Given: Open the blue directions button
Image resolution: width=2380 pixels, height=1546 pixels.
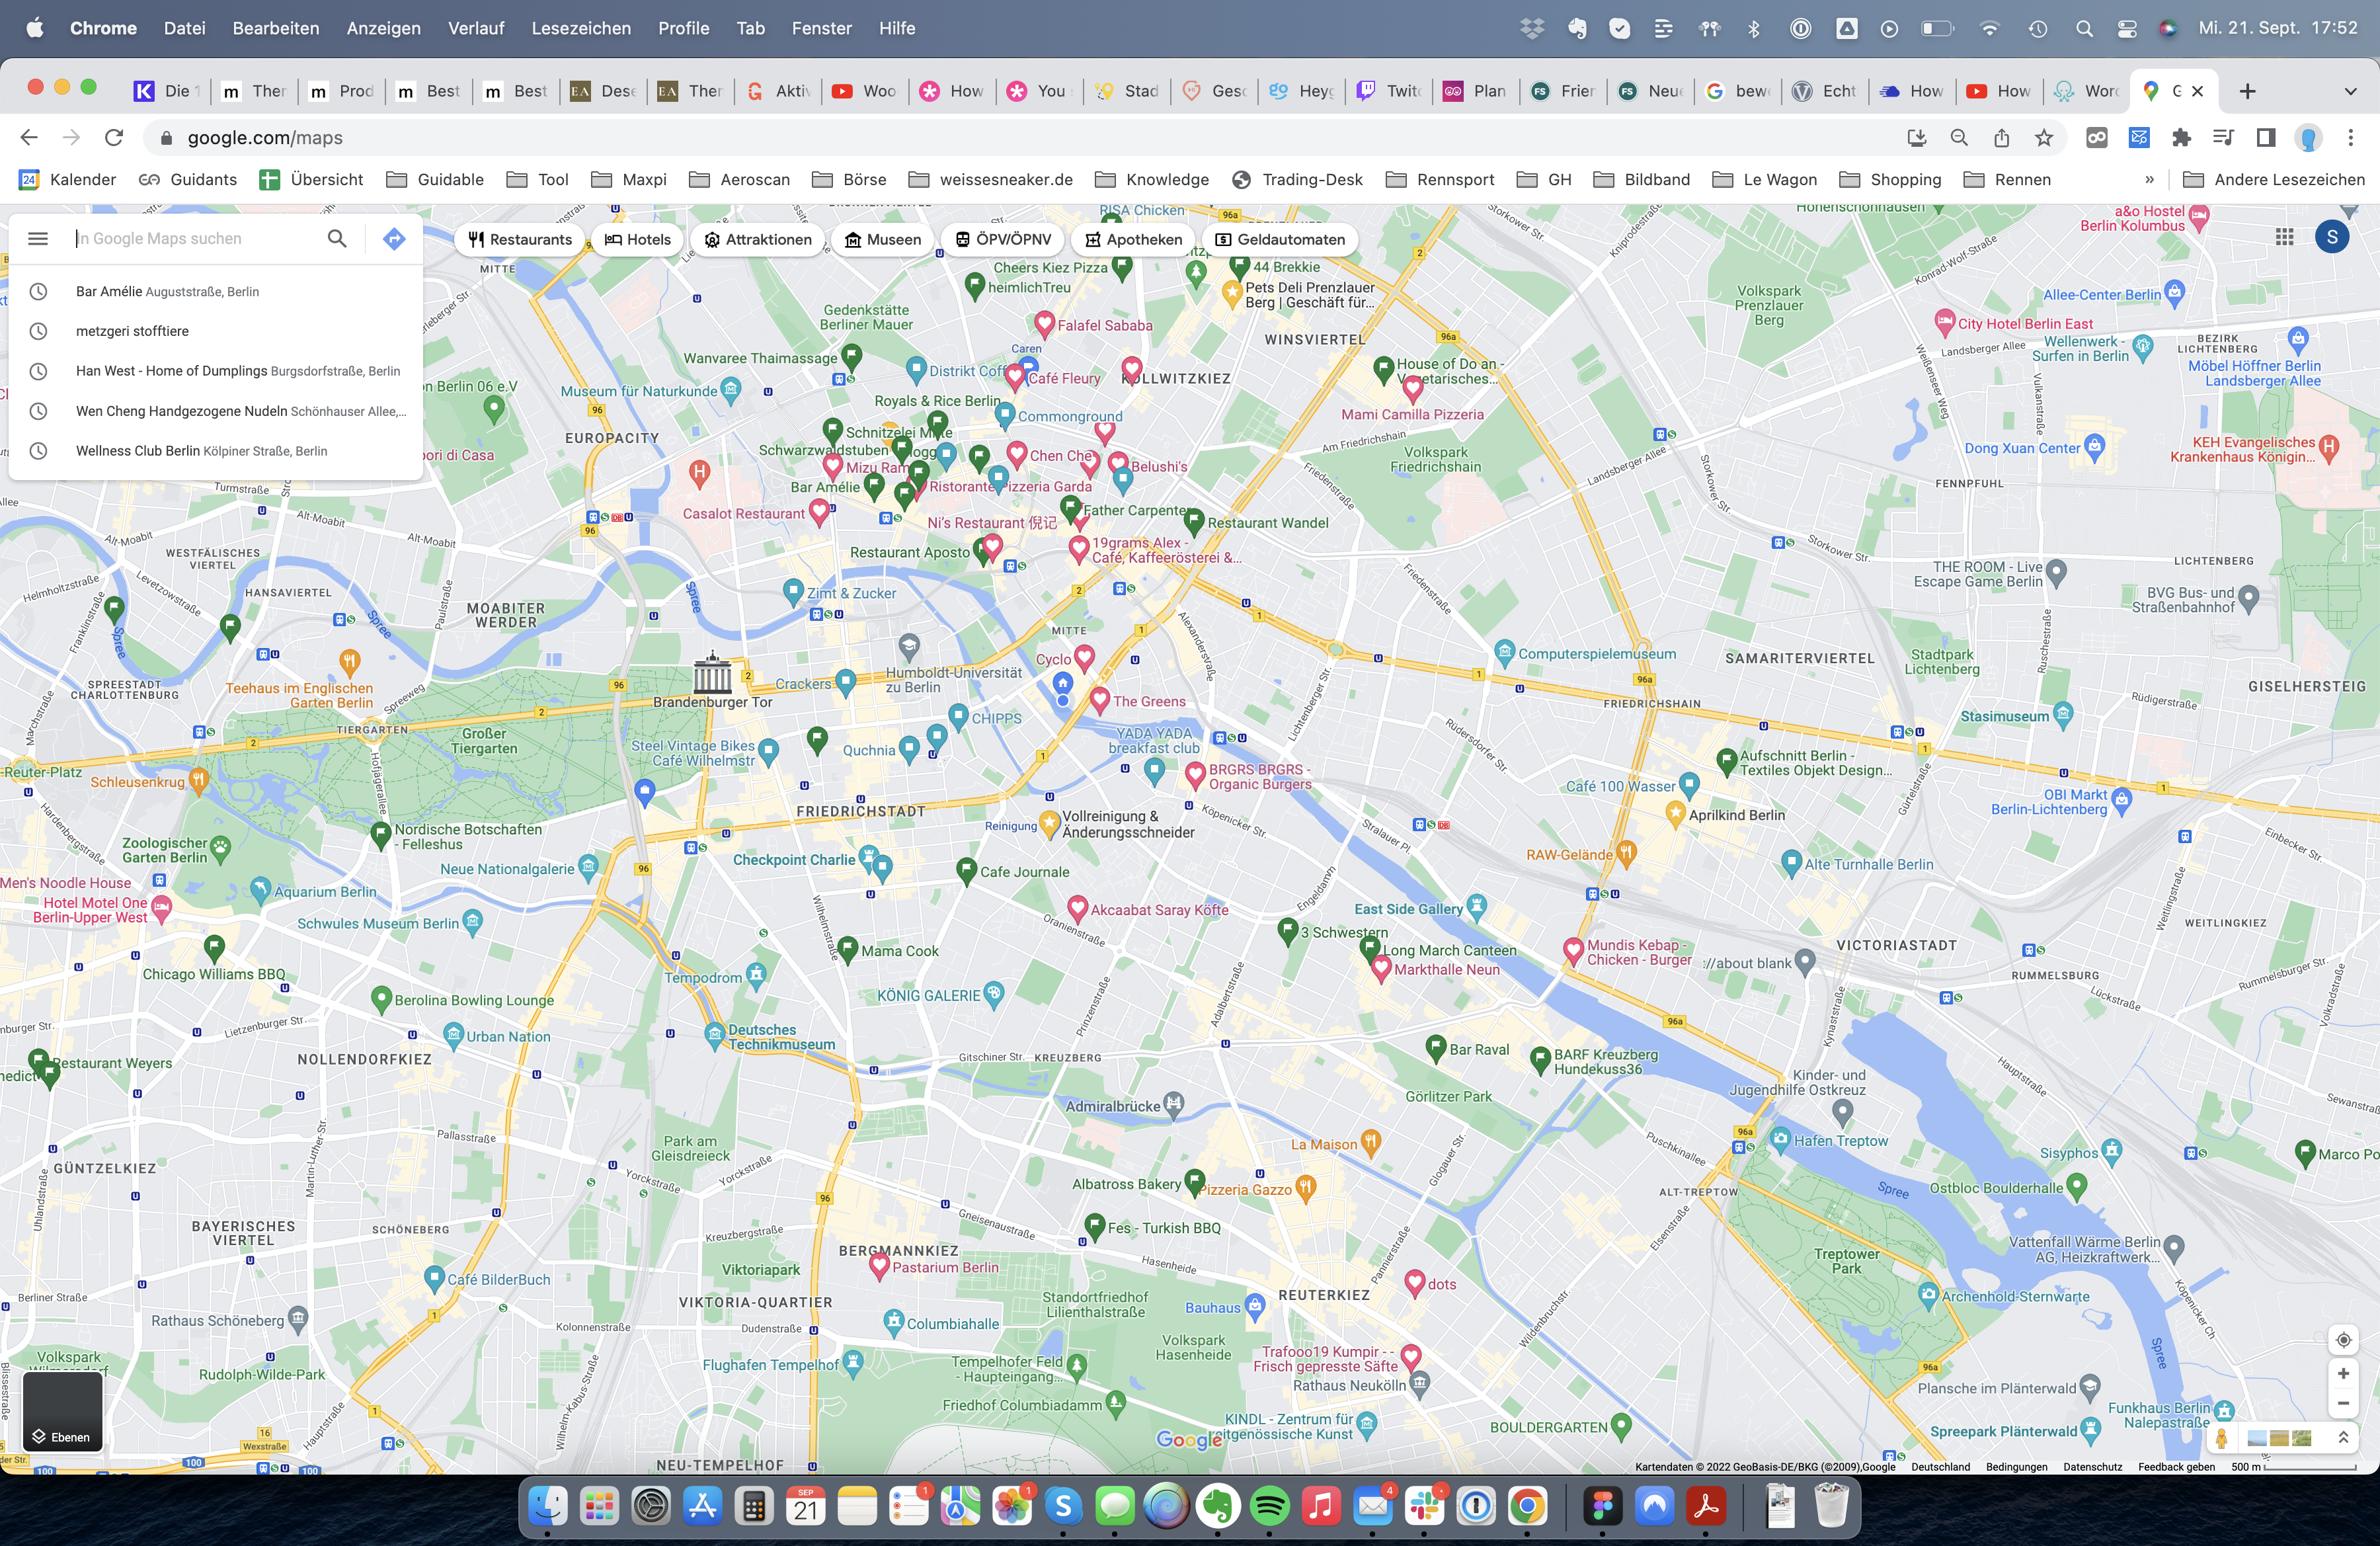Looking at the screenshot, I should (394, 238).
